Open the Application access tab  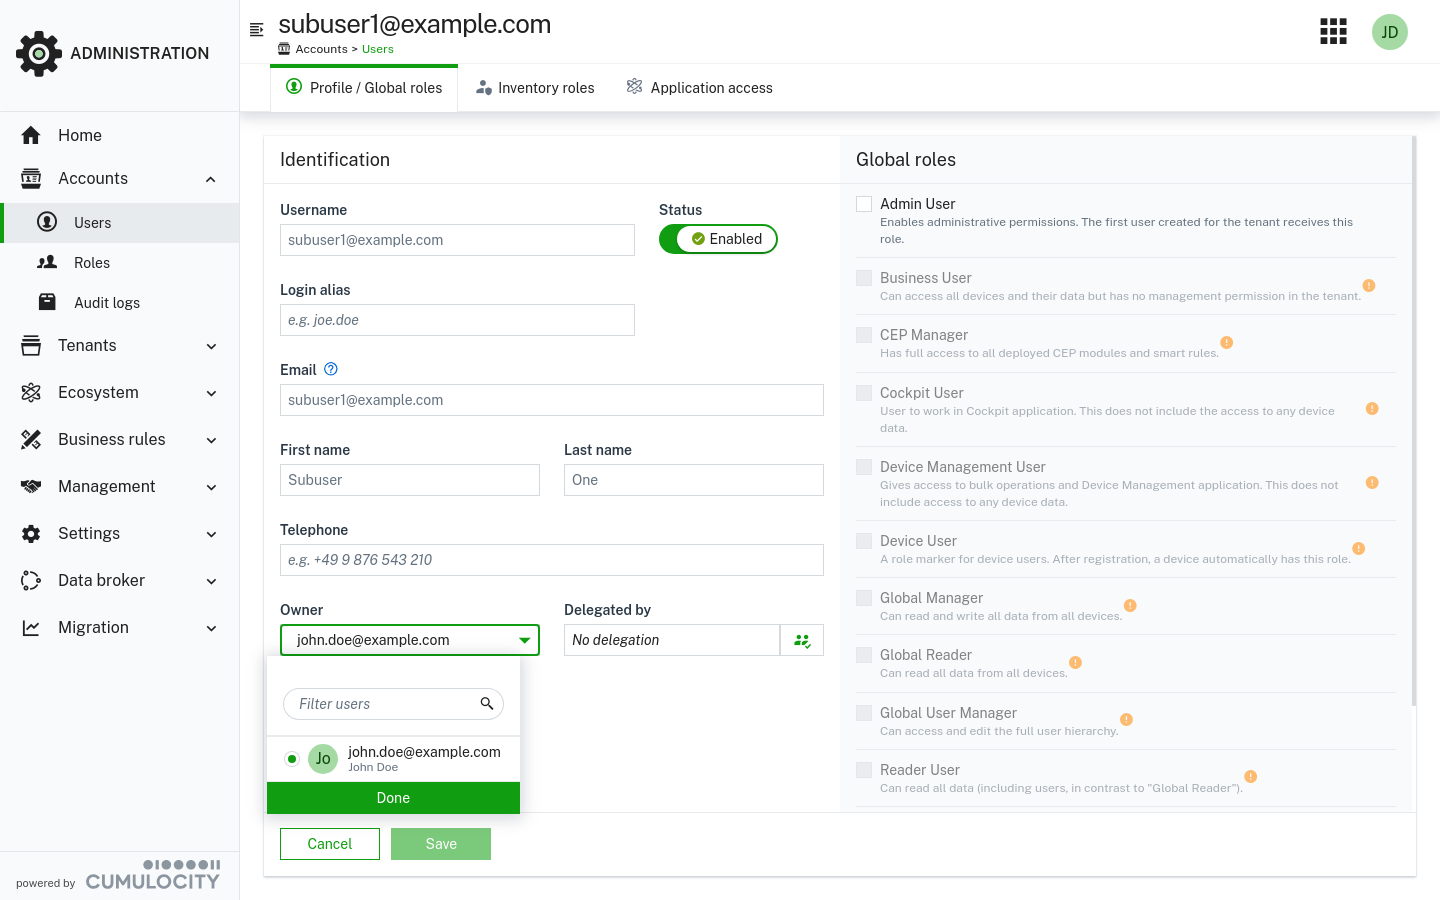click(x=699, y=88)
